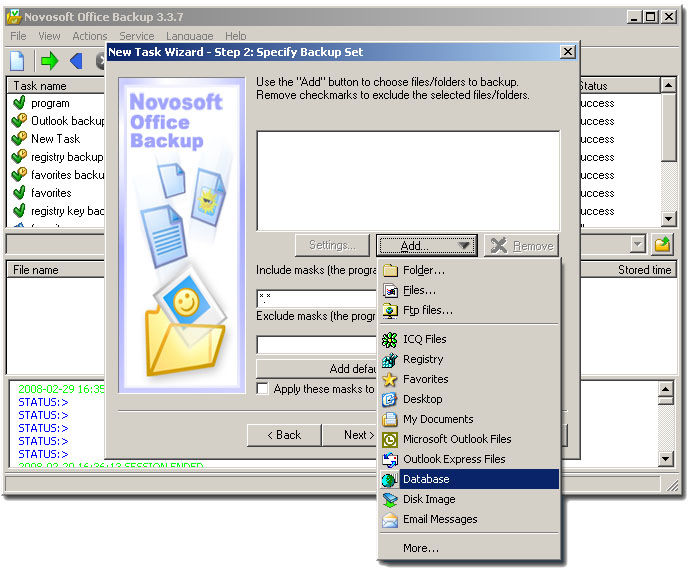Click the Include masks input field
Image resolution: width=695 pixels, height=573 pixels.
316,298
